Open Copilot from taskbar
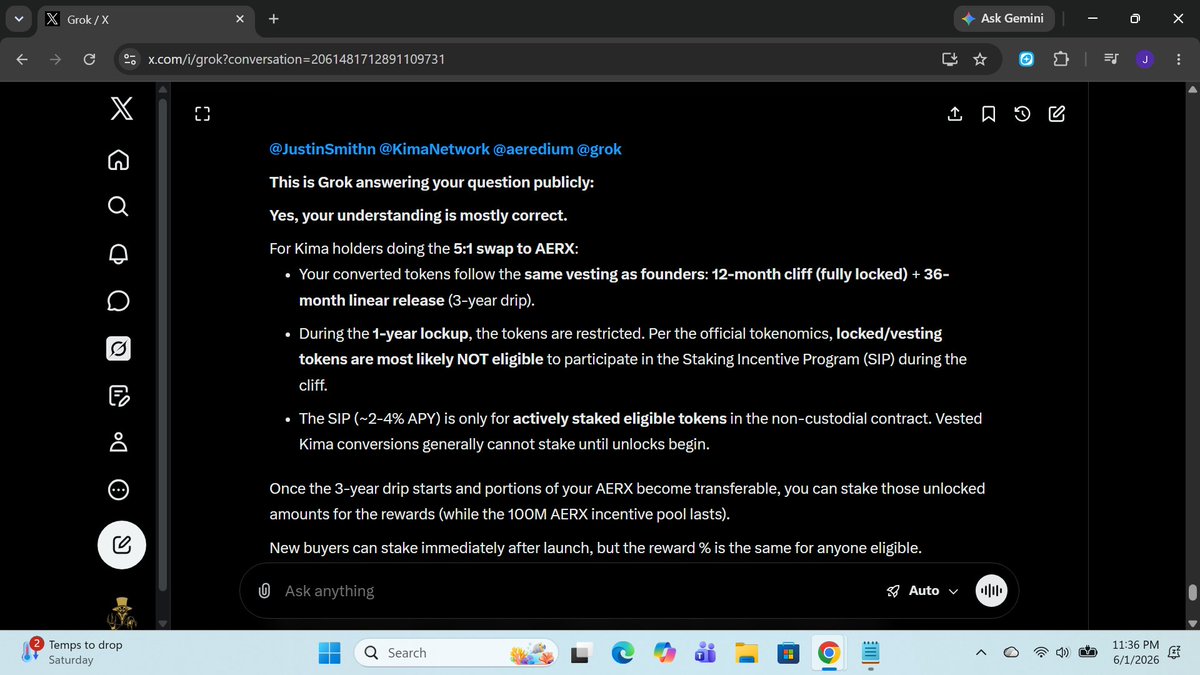 pyautogui.click(x=664, y=653)
